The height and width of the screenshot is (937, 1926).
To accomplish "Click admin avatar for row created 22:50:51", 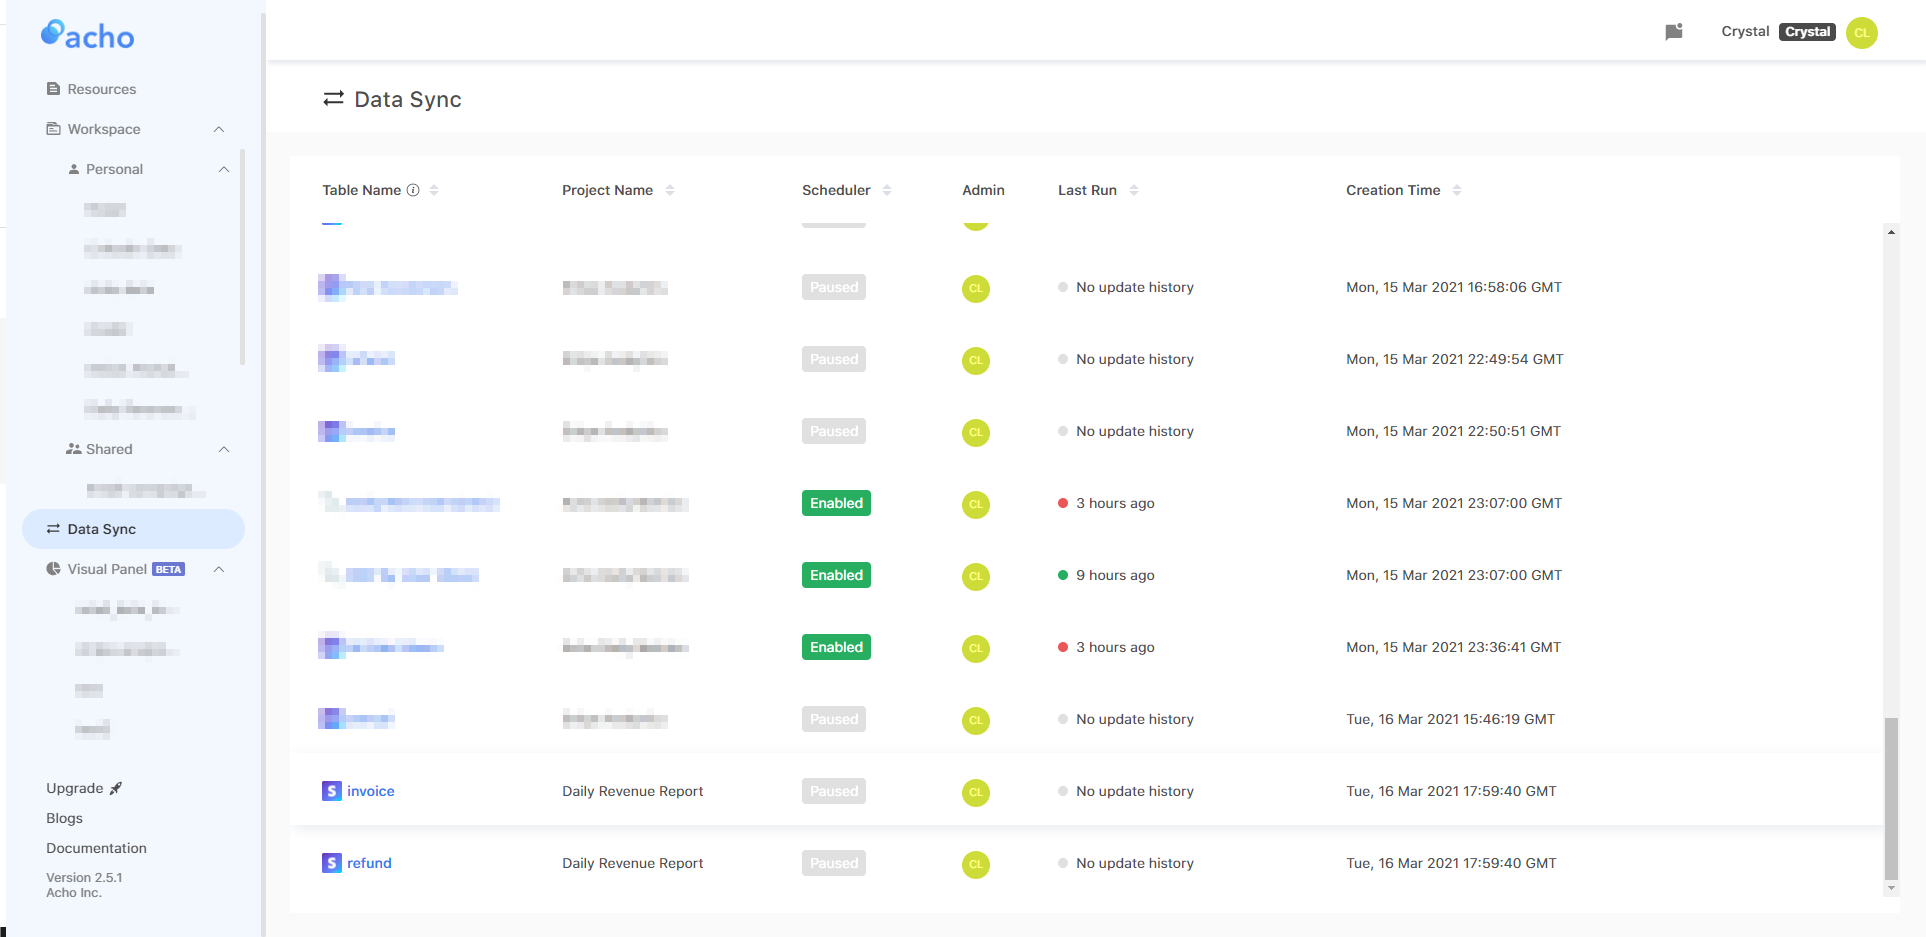I will tap(976, 432).
